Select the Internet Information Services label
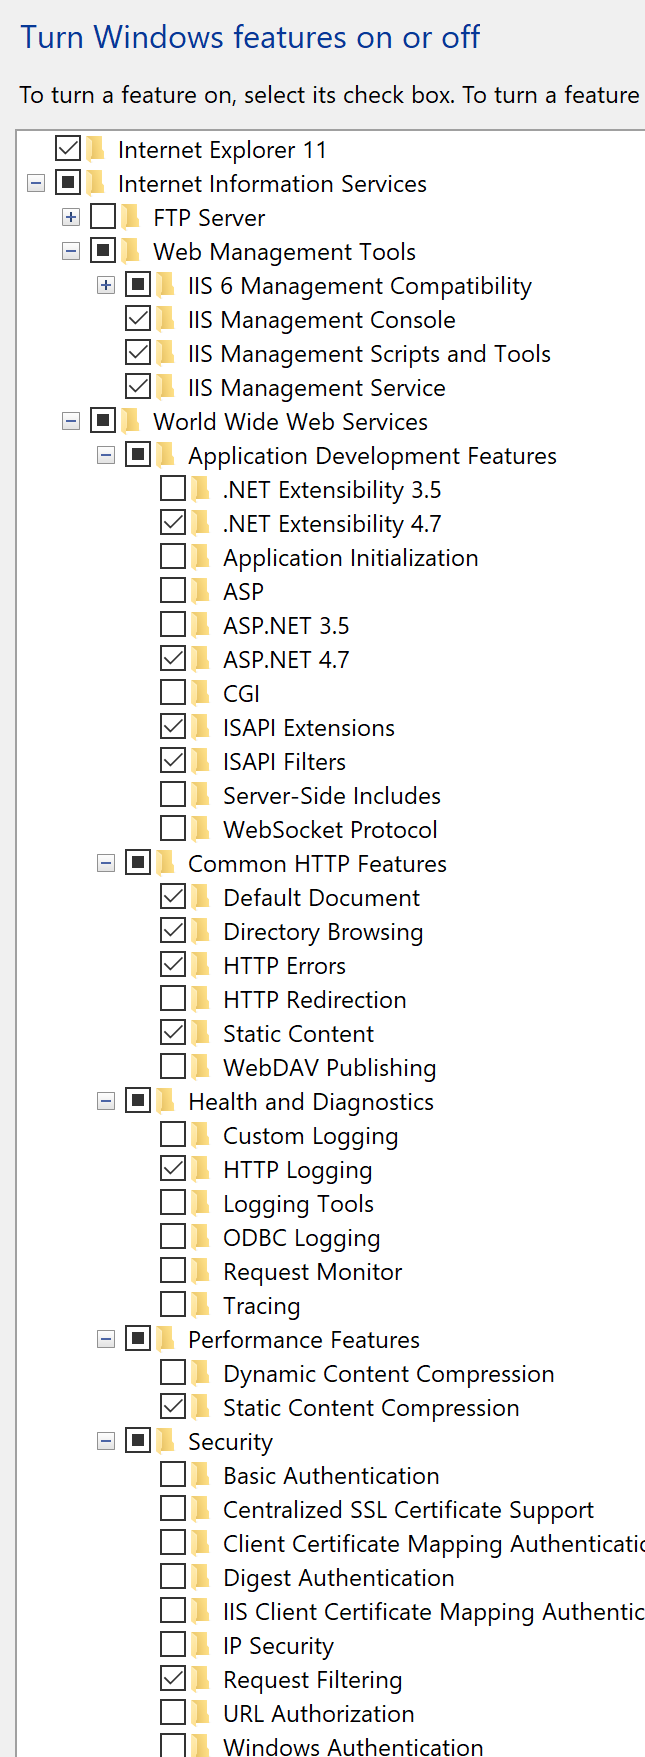This screenshot has width=645, height=1757. pos(272,184)
